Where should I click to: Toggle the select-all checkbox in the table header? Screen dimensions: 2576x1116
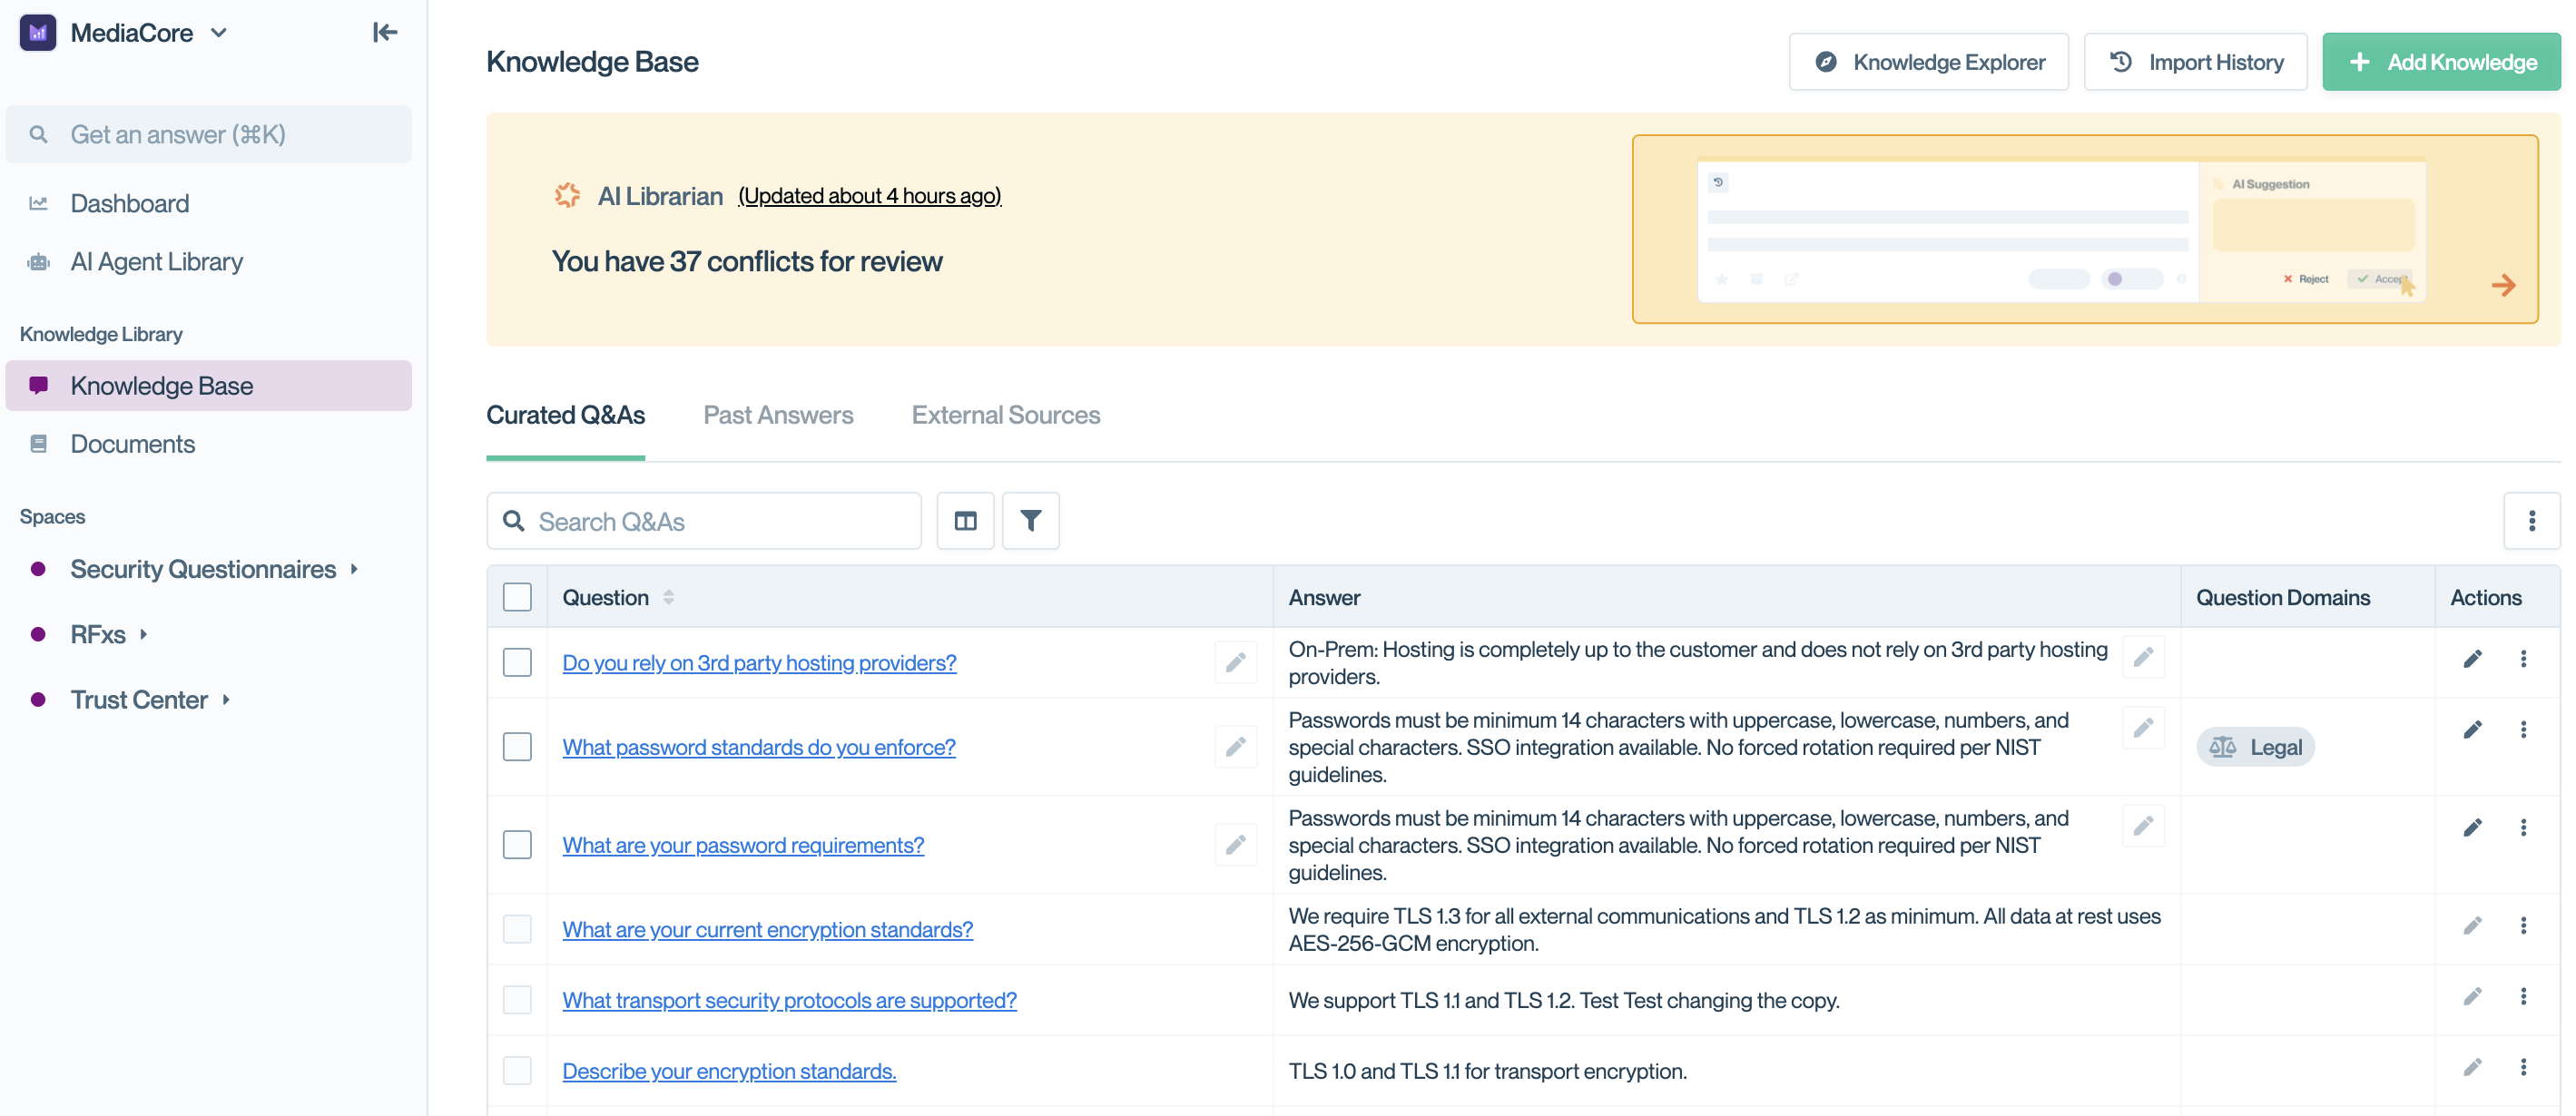click(x=517, y=597)
